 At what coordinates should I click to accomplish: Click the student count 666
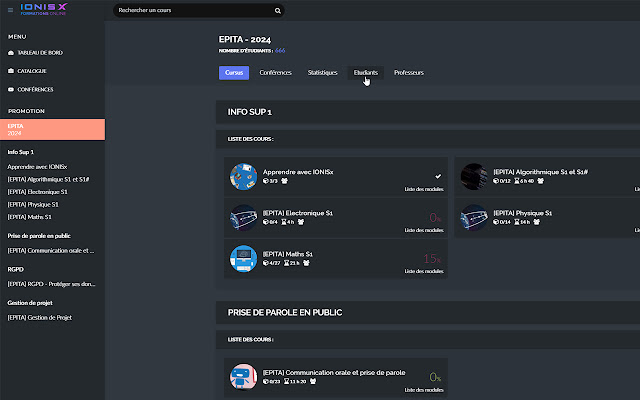point(280,51)
